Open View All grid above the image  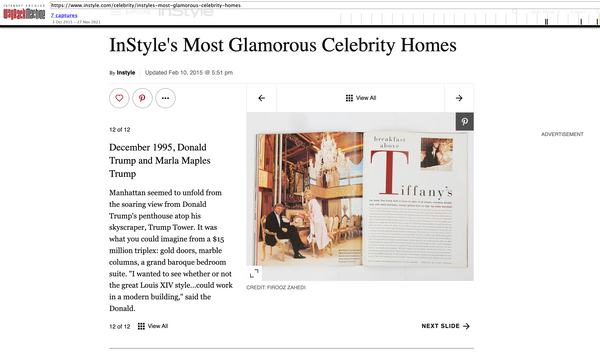click(x=360, y=98)
